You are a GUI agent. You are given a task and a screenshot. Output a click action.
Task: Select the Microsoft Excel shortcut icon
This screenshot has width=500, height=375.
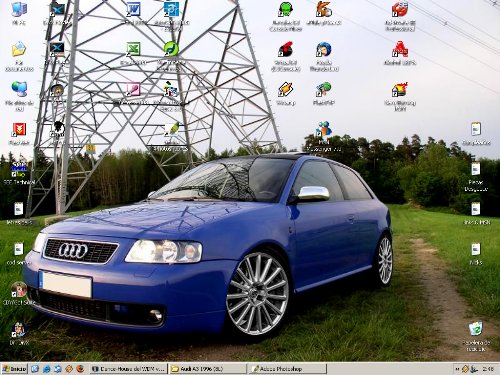coord(134,49)
